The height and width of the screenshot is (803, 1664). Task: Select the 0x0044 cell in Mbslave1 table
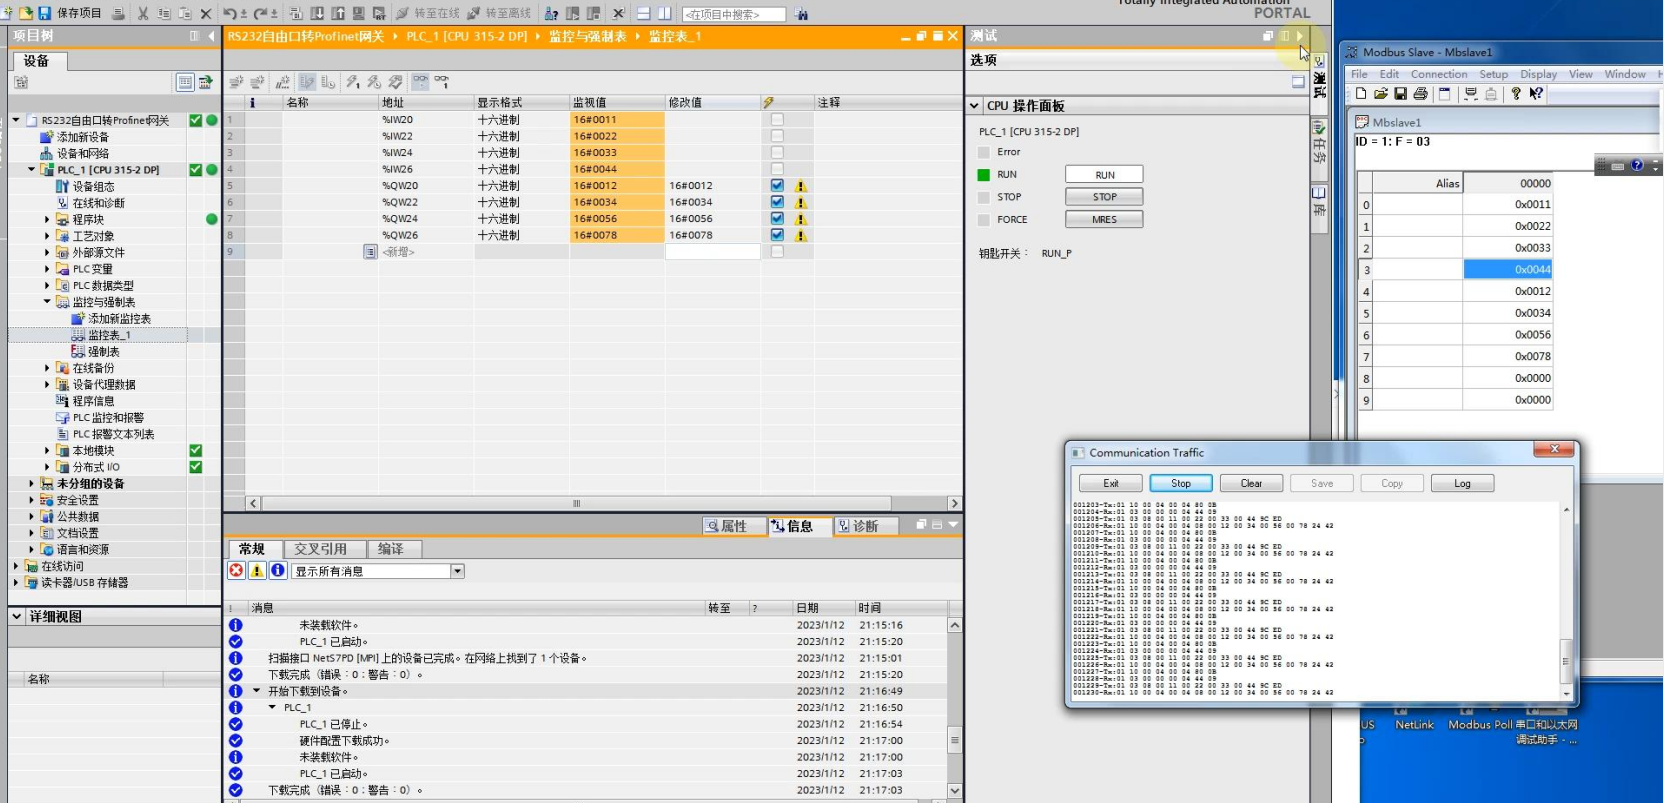click(x=1507, y=269)
